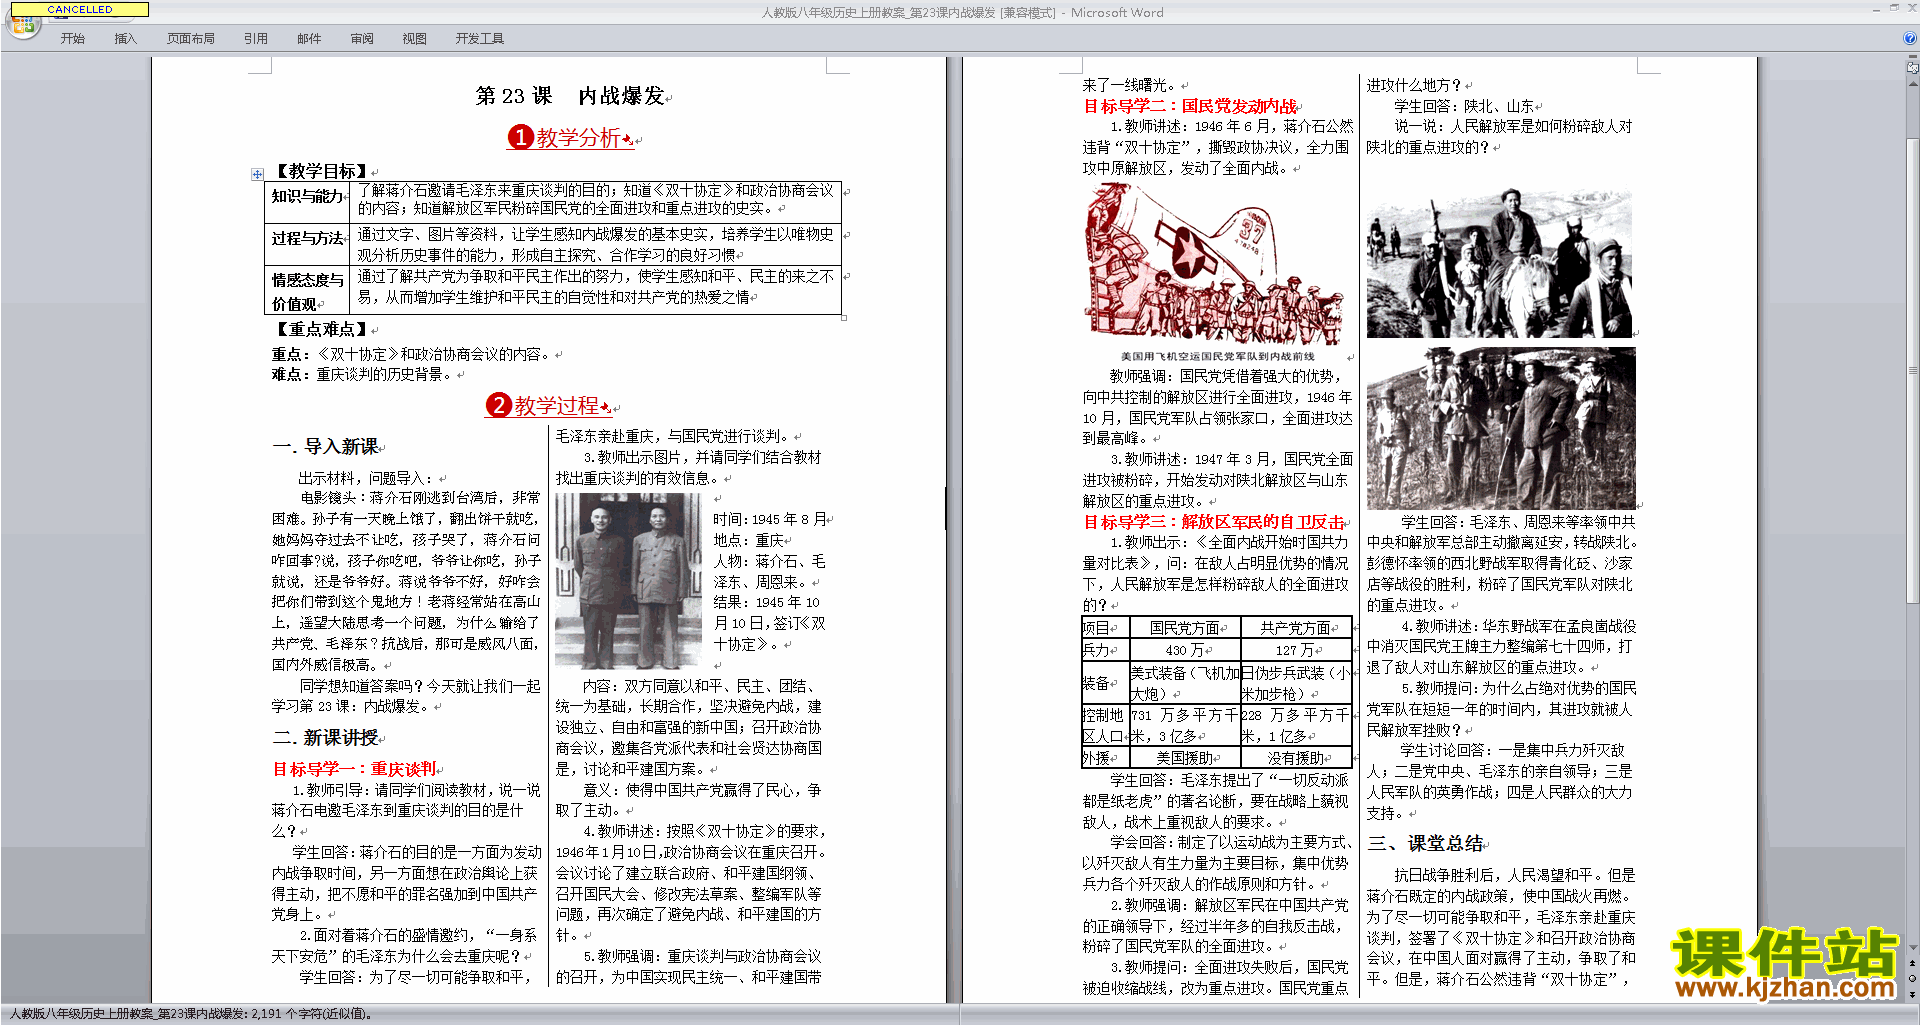The width and height of the screenshot is (1920, 1025).
Task: Click the red heading 教学过程
Action: tap(557, 405)
